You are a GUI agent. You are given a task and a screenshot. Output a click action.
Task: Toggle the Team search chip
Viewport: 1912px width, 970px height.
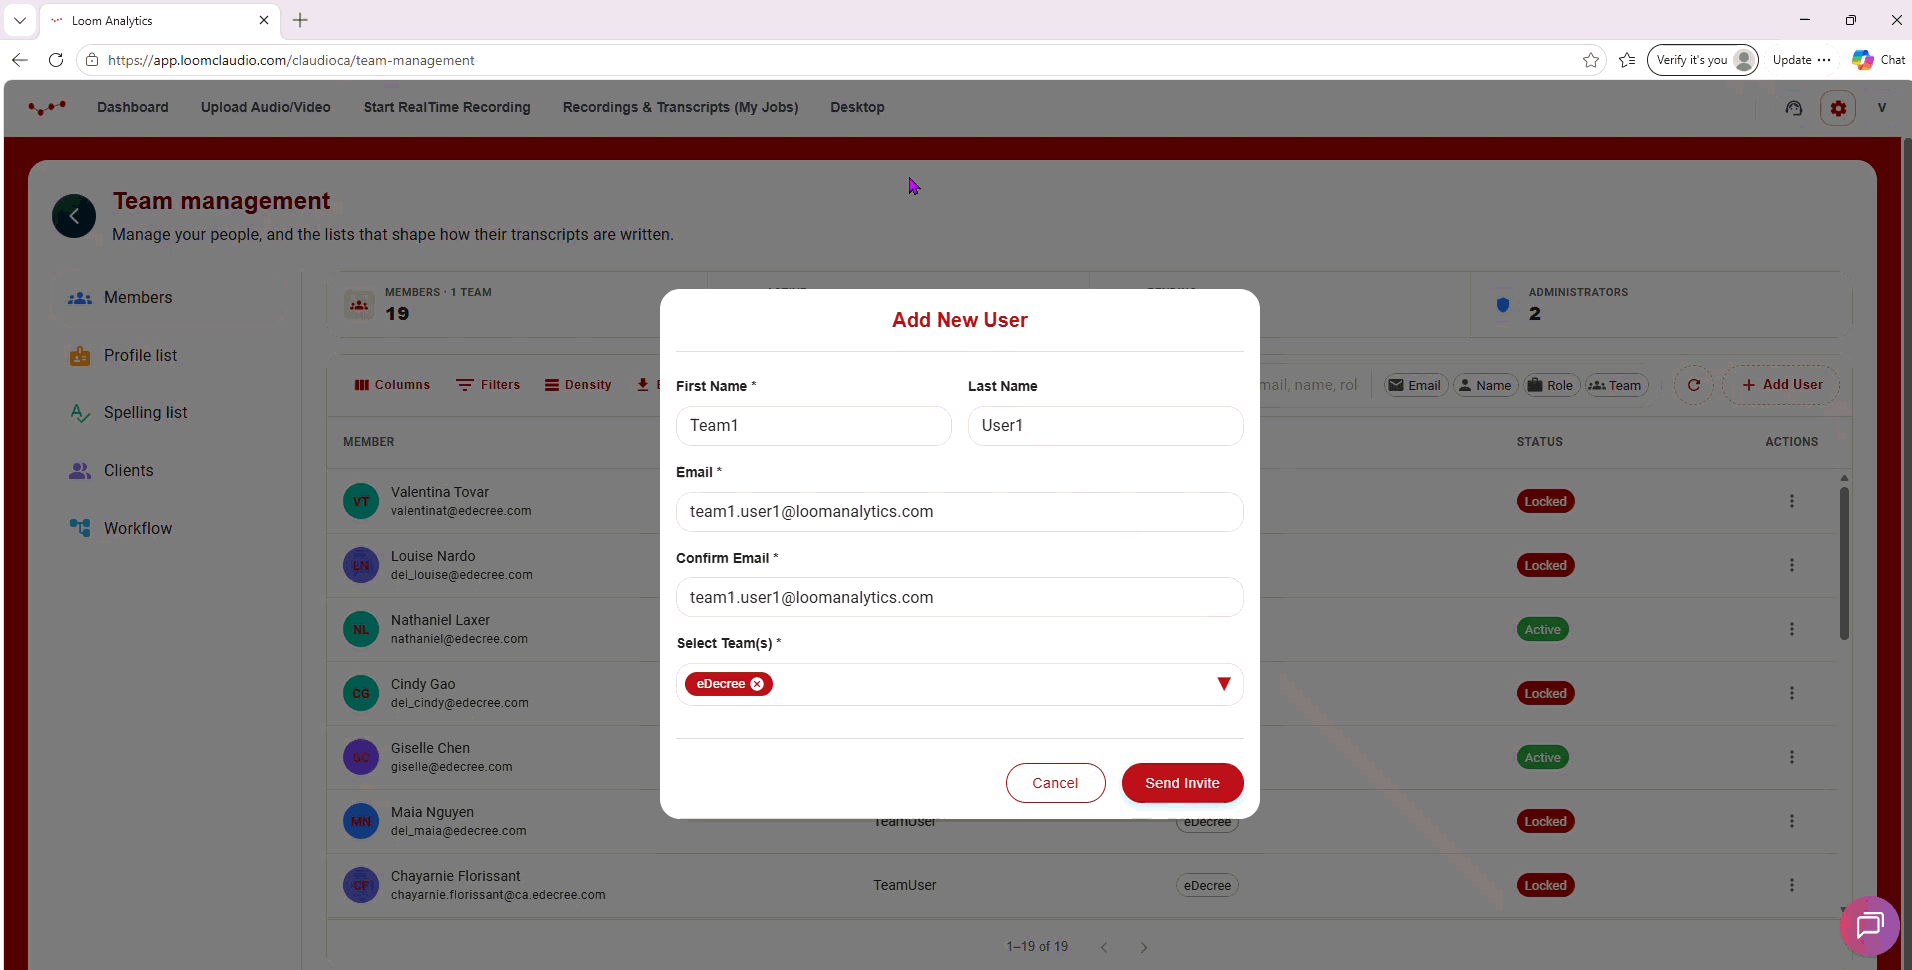click(x=1615, y=385)
